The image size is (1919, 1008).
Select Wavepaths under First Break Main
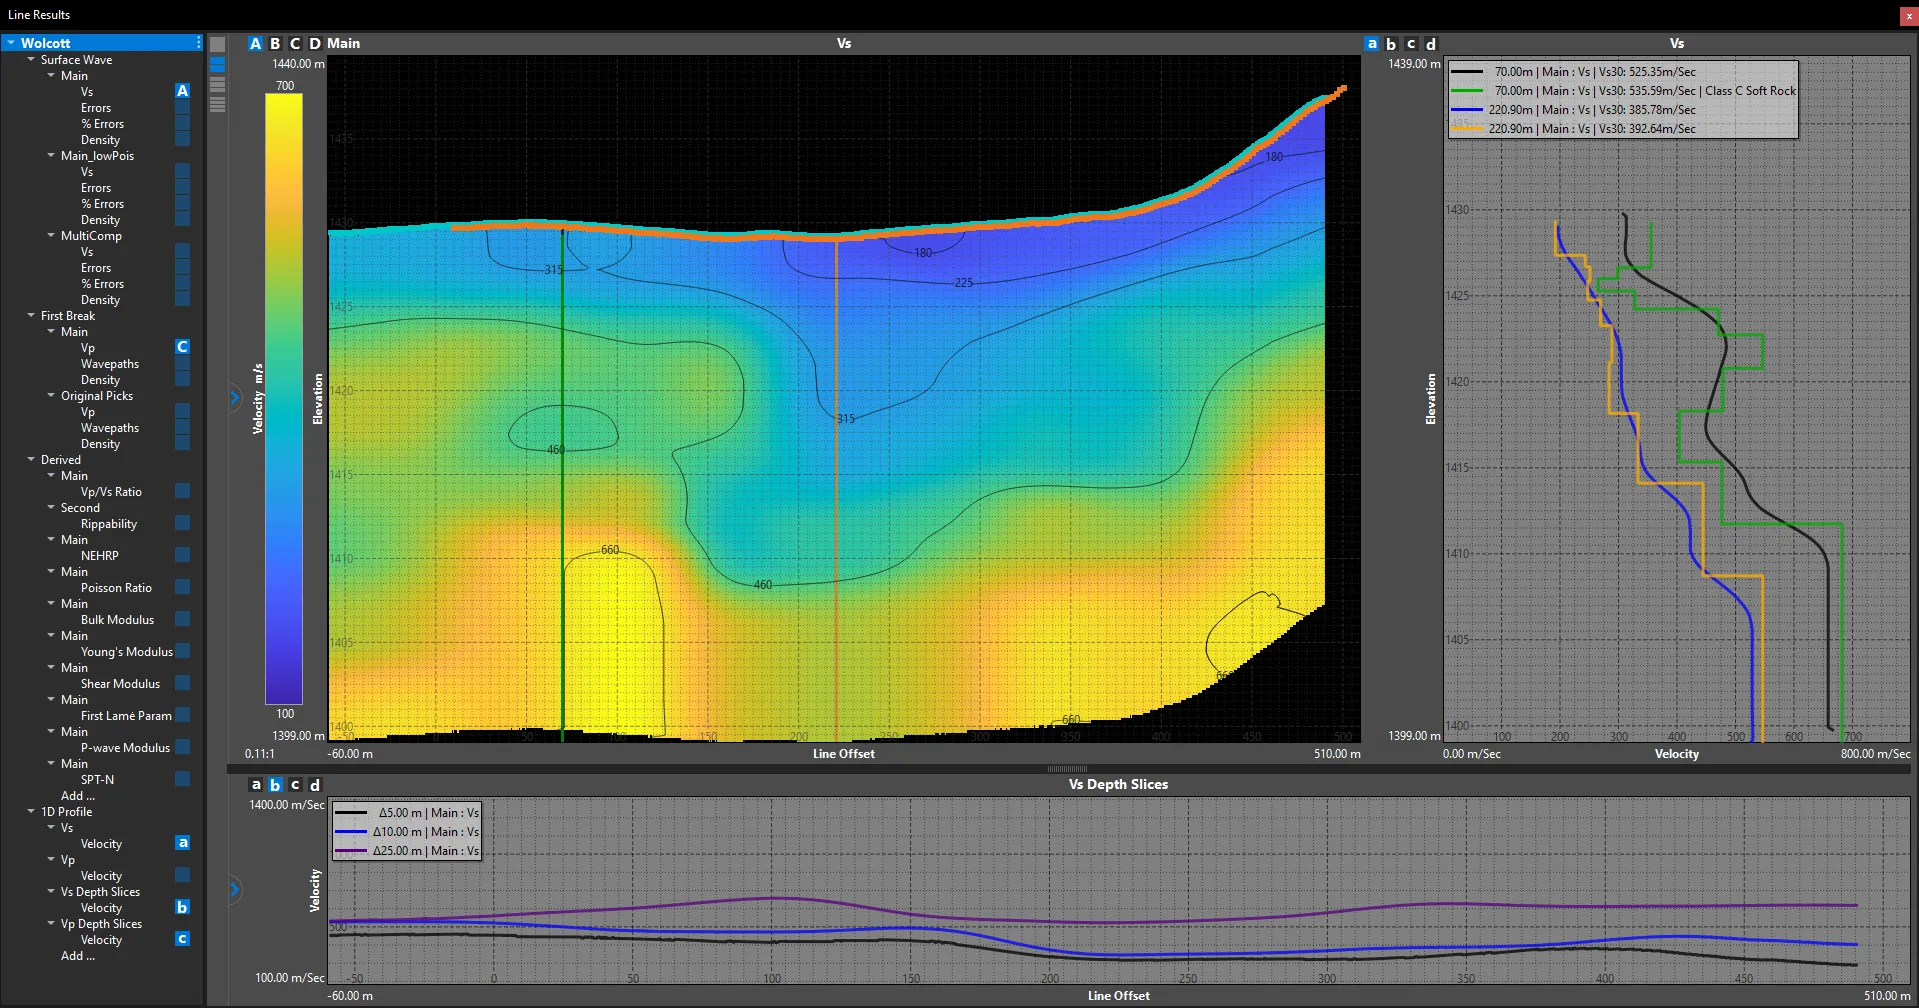(x=110, y=364)
